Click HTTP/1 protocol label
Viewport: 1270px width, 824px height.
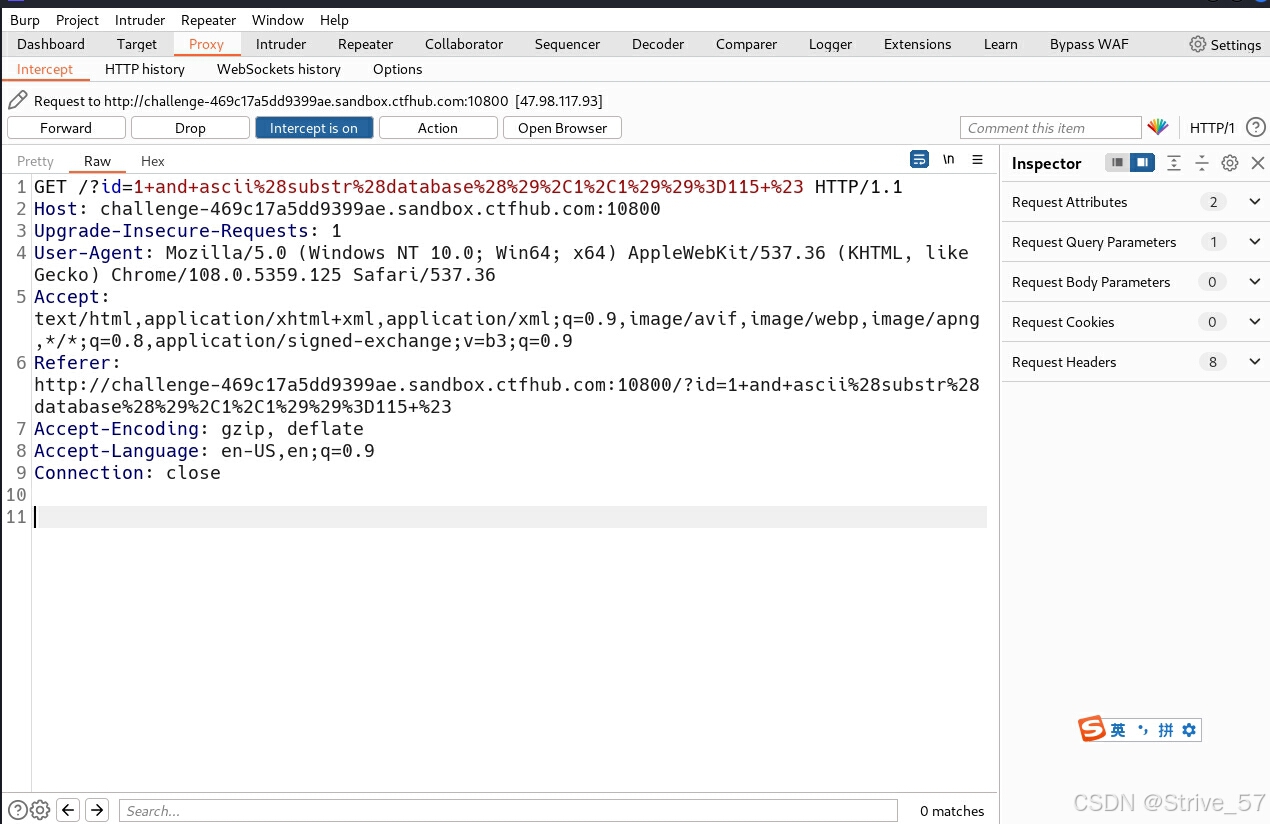click(x=1212, y=128)
